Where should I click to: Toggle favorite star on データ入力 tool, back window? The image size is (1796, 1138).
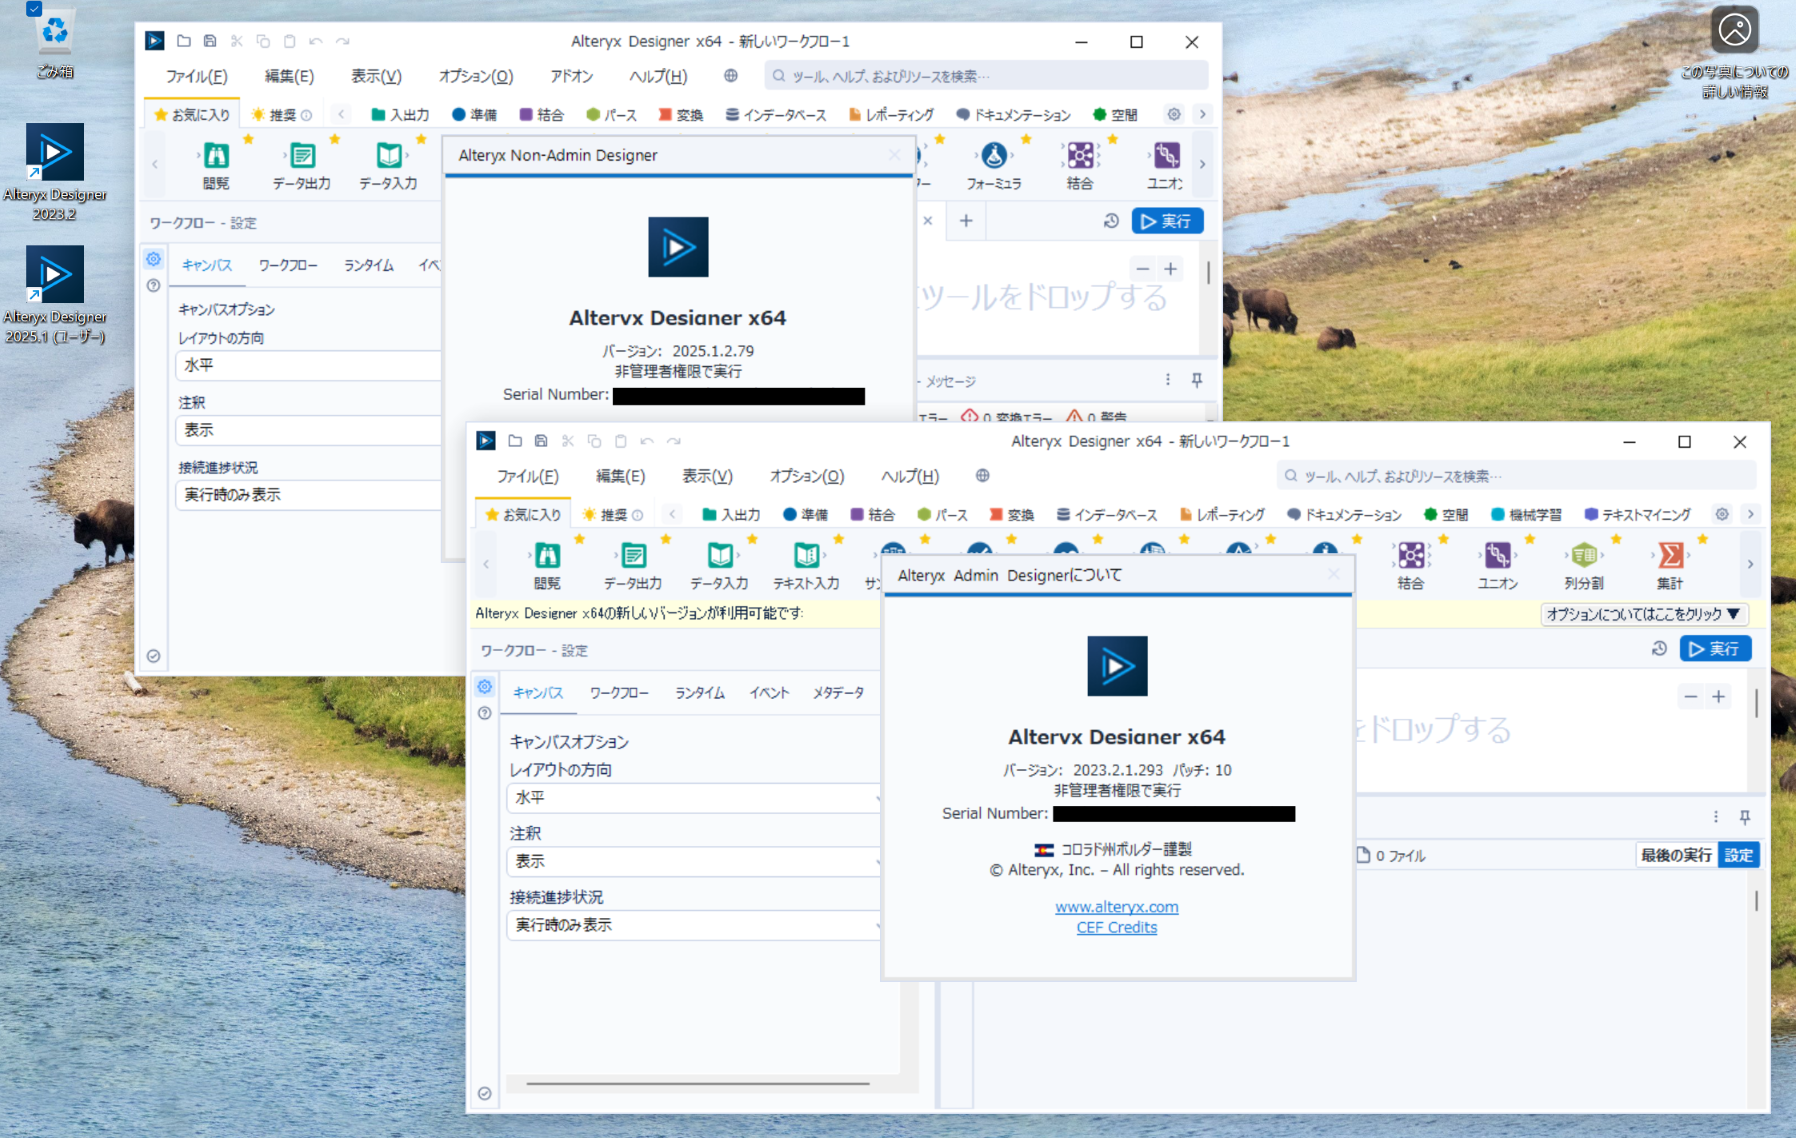click(x=421, y=140)
